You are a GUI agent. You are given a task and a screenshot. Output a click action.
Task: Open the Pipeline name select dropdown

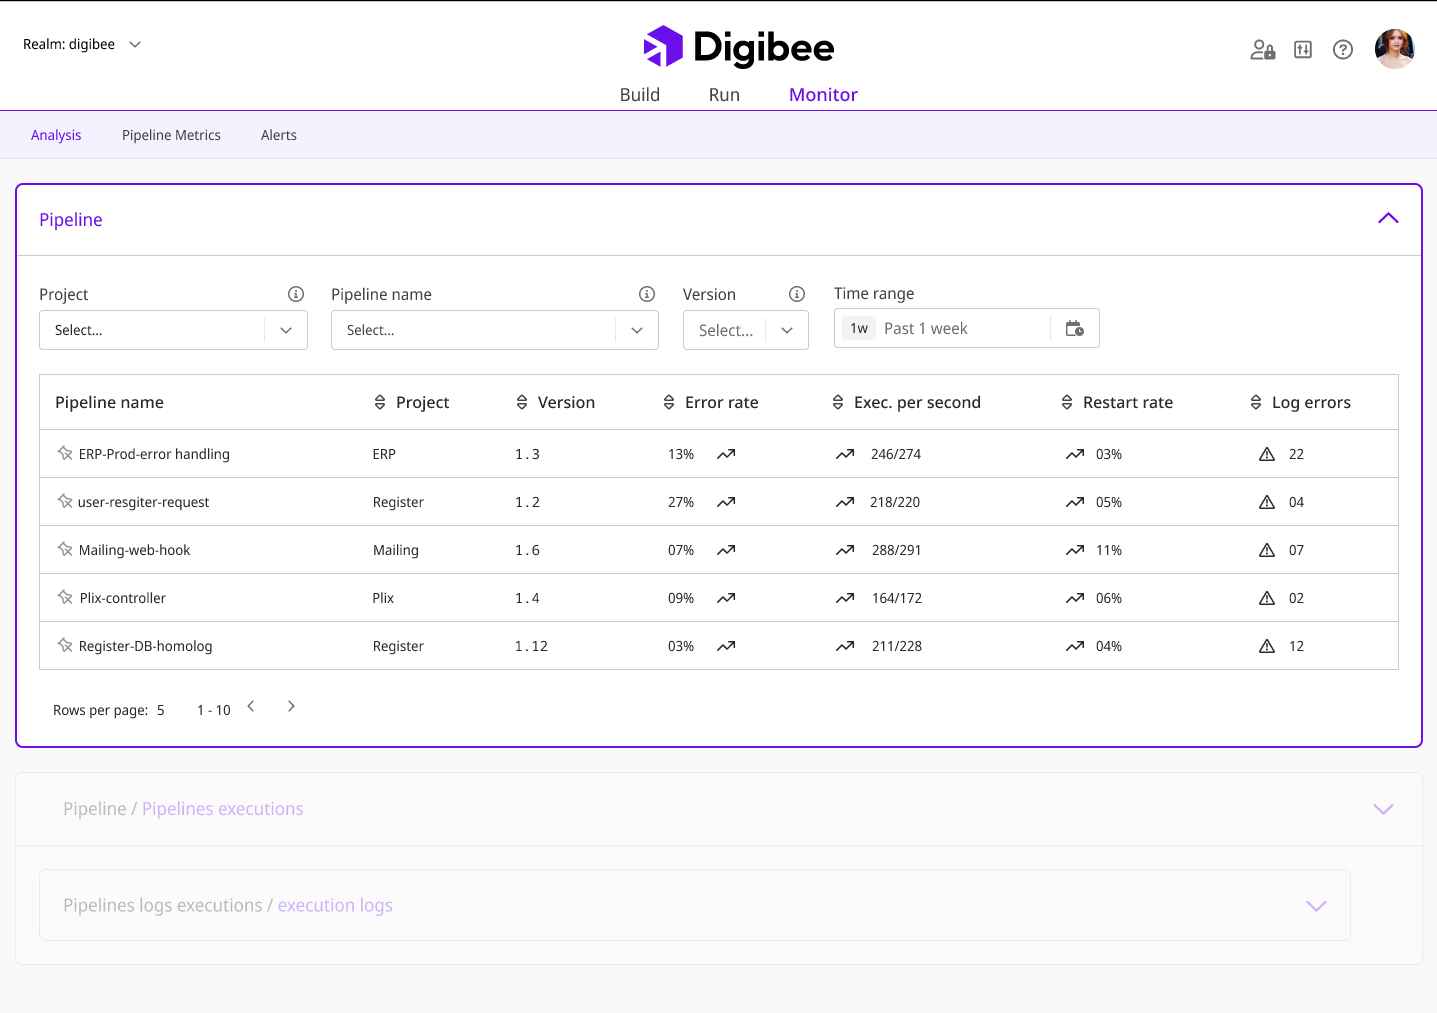[495, 330]
